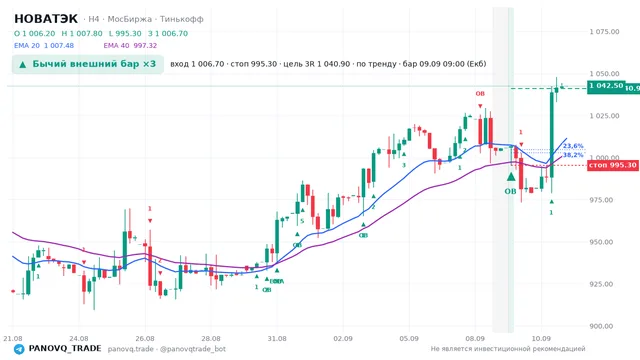Viewport: 640px width, 360px height.
Task: Click the PANOVQ_TRADE channel name
Action: tap(65, 349)
